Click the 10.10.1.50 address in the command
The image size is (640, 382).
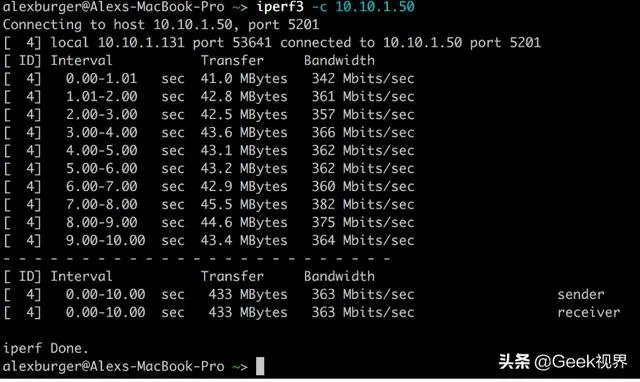pos(375,7)
